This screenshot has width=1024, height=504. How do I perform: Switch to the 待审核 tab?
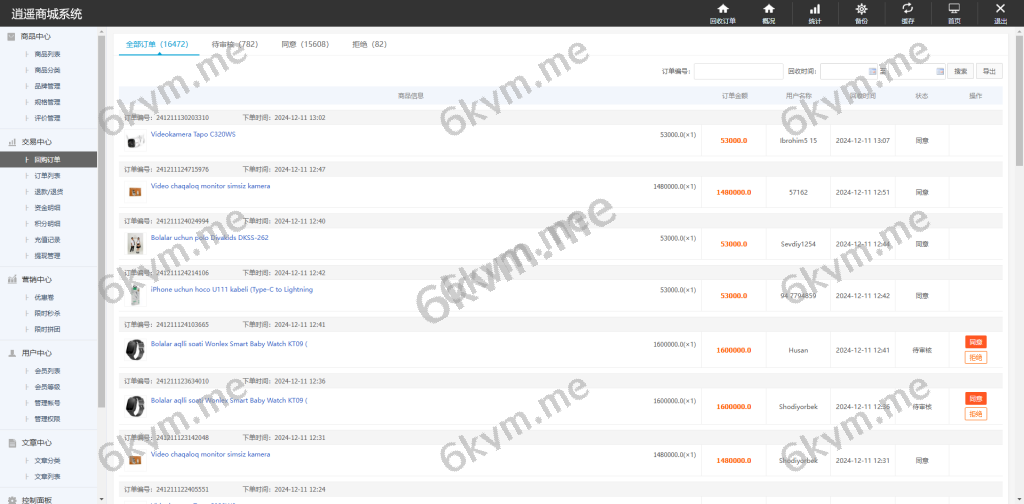(235, 45)
